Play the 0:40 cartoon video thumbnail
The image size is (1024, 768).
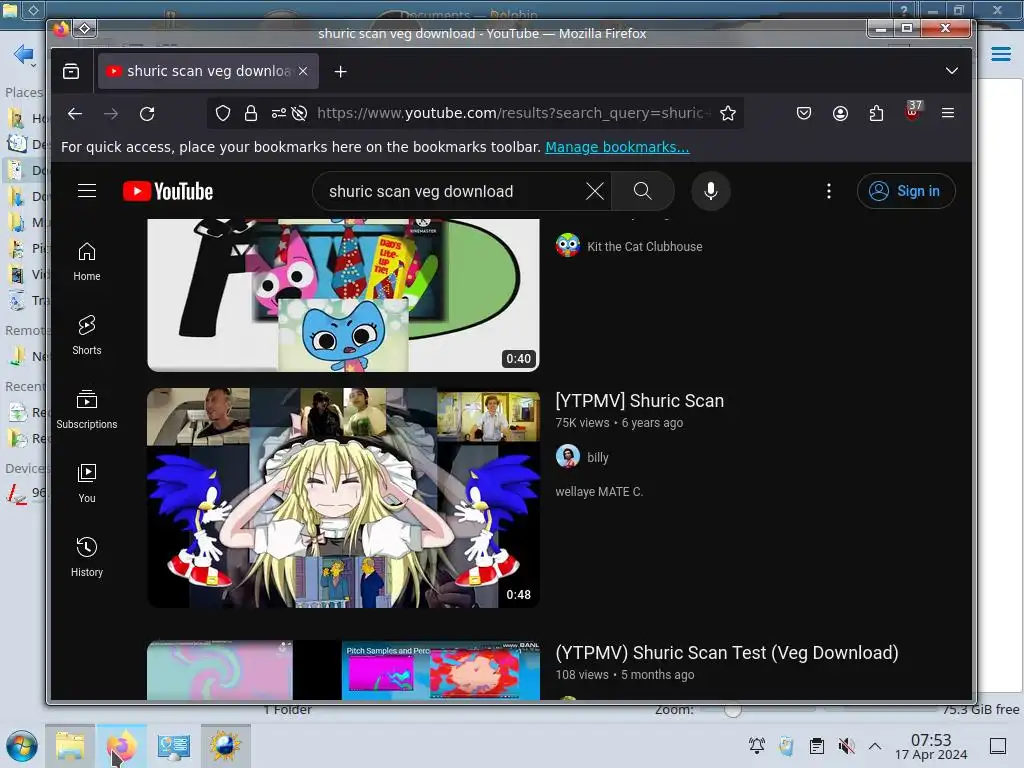[343, 295]
